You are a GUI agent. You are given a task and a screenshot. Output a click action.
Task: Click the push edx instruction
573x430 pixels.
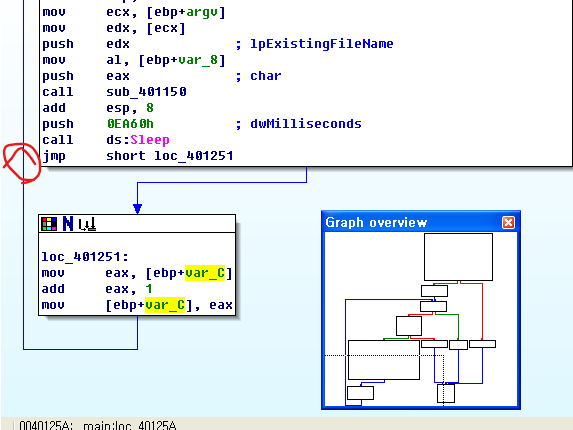pos(86,44)
